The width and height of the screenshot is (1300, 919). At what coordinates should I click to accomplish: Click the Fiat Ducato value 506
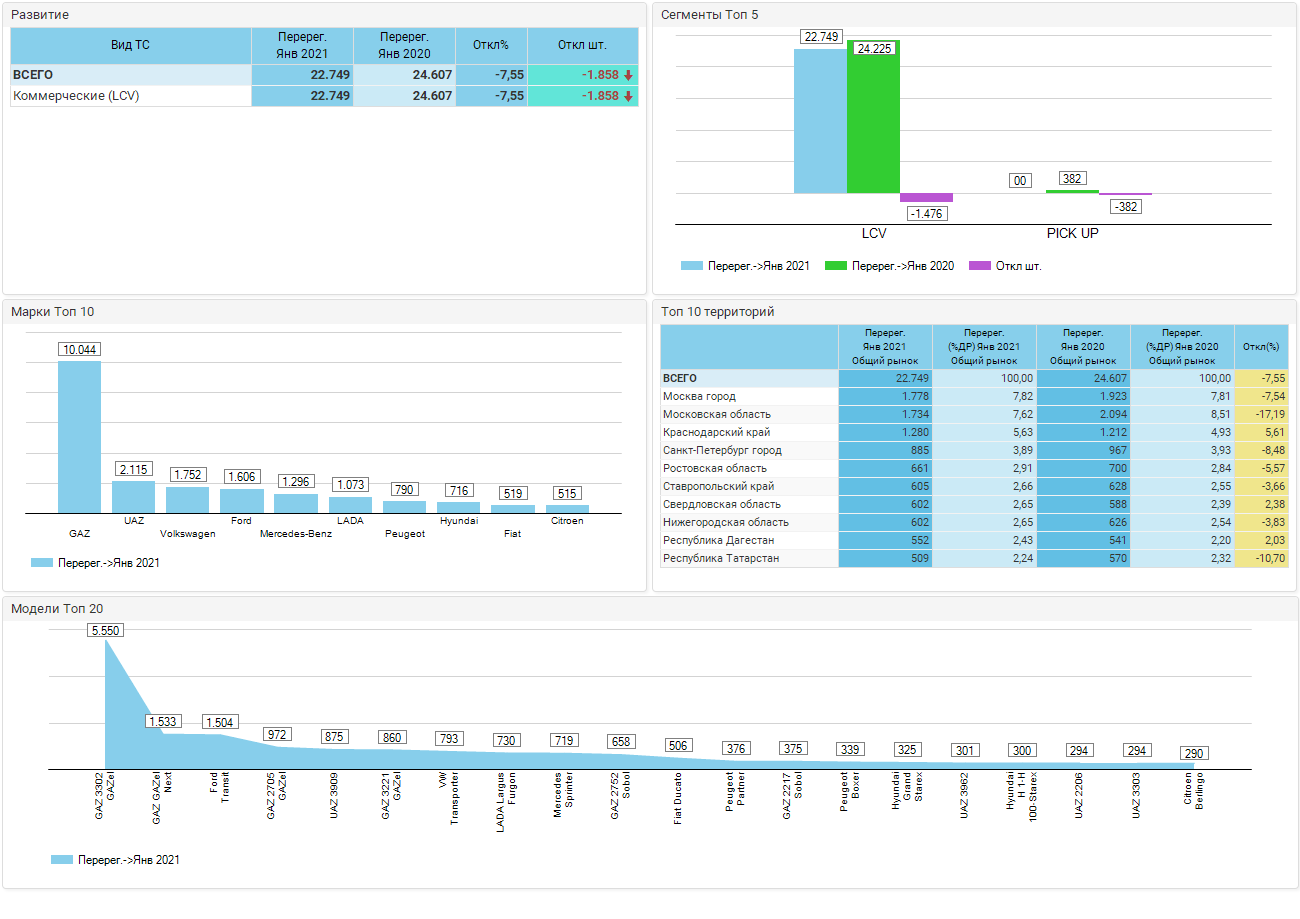[678, 746]
